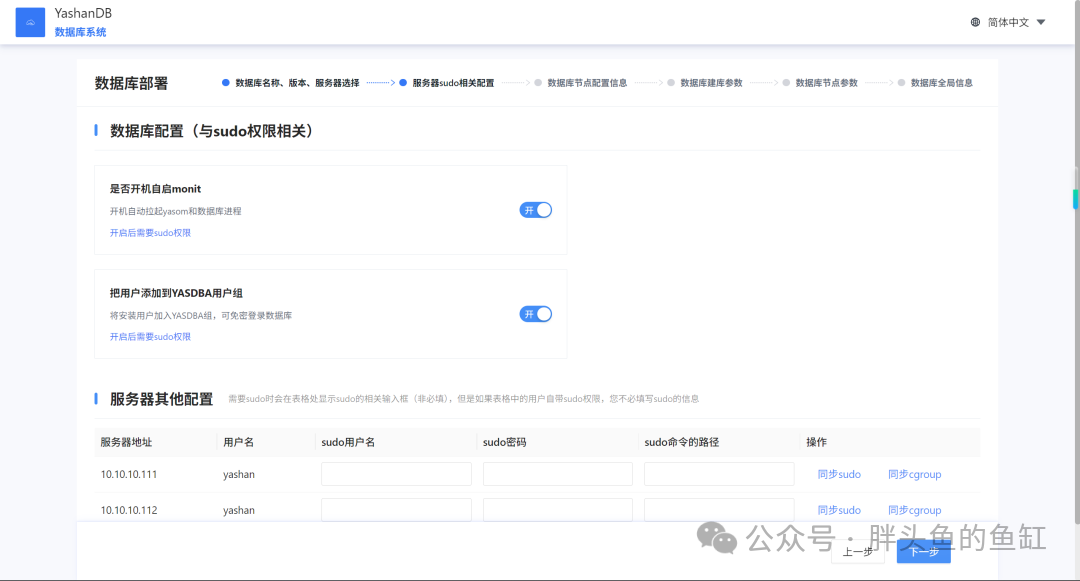The height and width of the screenshot is (581, 1080).
Task: Go to step 数据库名称、版本、服务器选择
Action: (291, 83)
